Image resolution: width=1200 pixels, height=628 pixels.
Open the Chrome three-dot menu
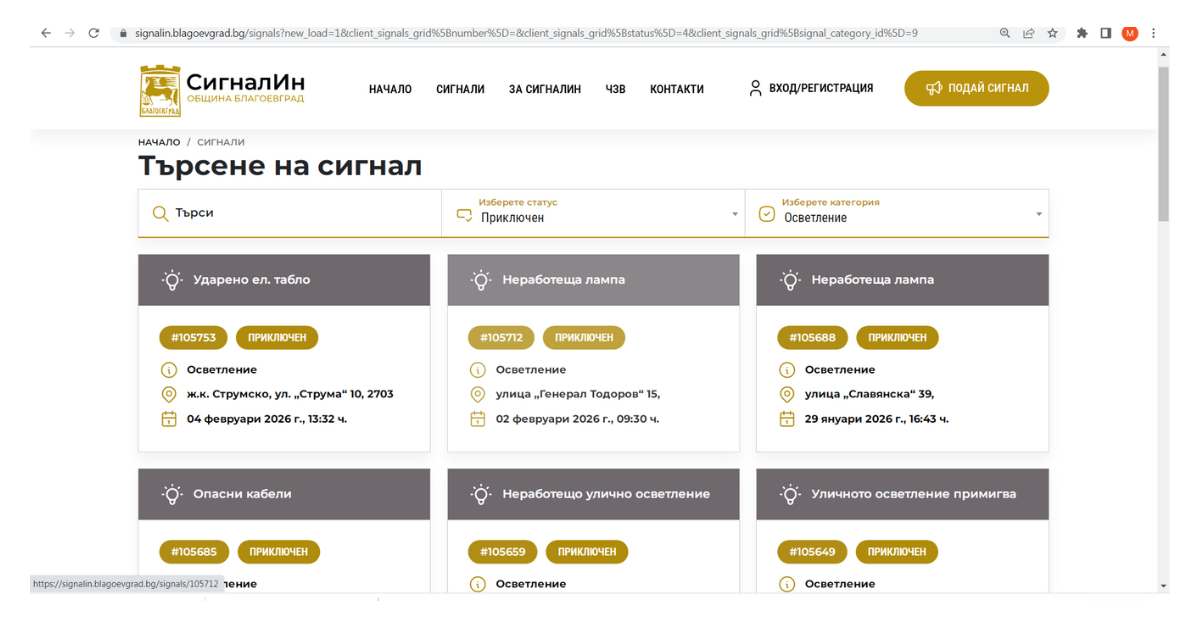coord(1154,33)
